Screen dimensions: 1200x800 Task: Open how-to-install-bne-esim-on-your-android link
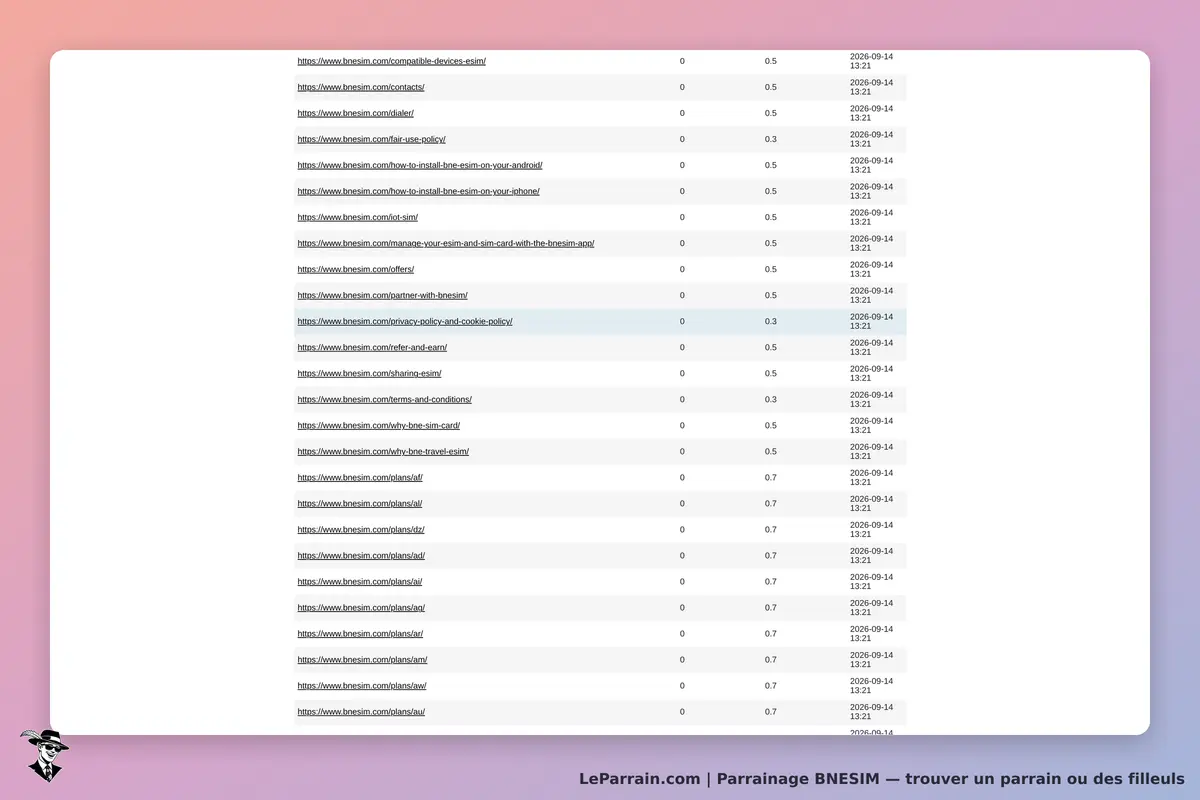pyautogui.click(x=420, y=165)
